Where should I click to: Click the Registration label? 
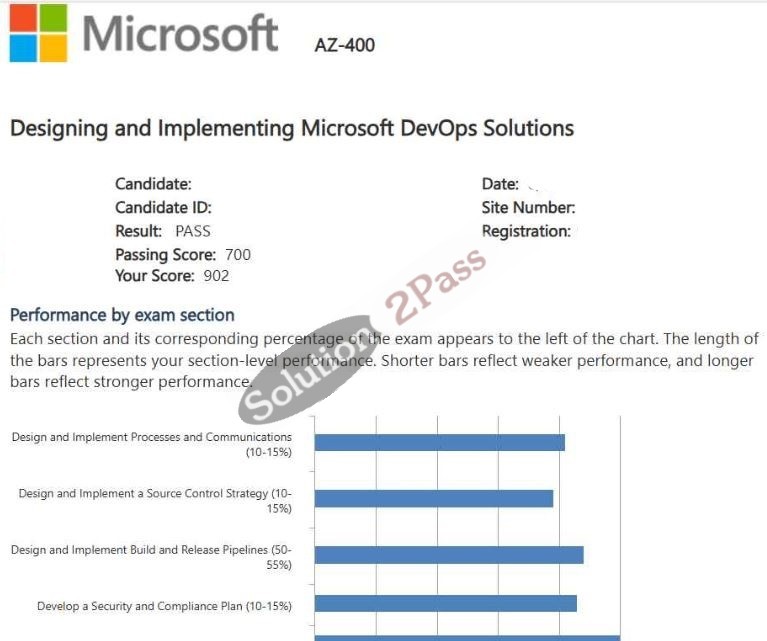(x=526, y=231)
